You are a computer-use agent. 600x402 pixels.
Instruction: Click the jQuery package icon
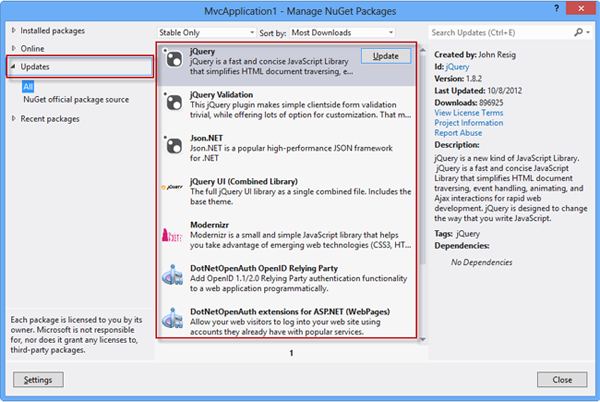click(173, 59)
